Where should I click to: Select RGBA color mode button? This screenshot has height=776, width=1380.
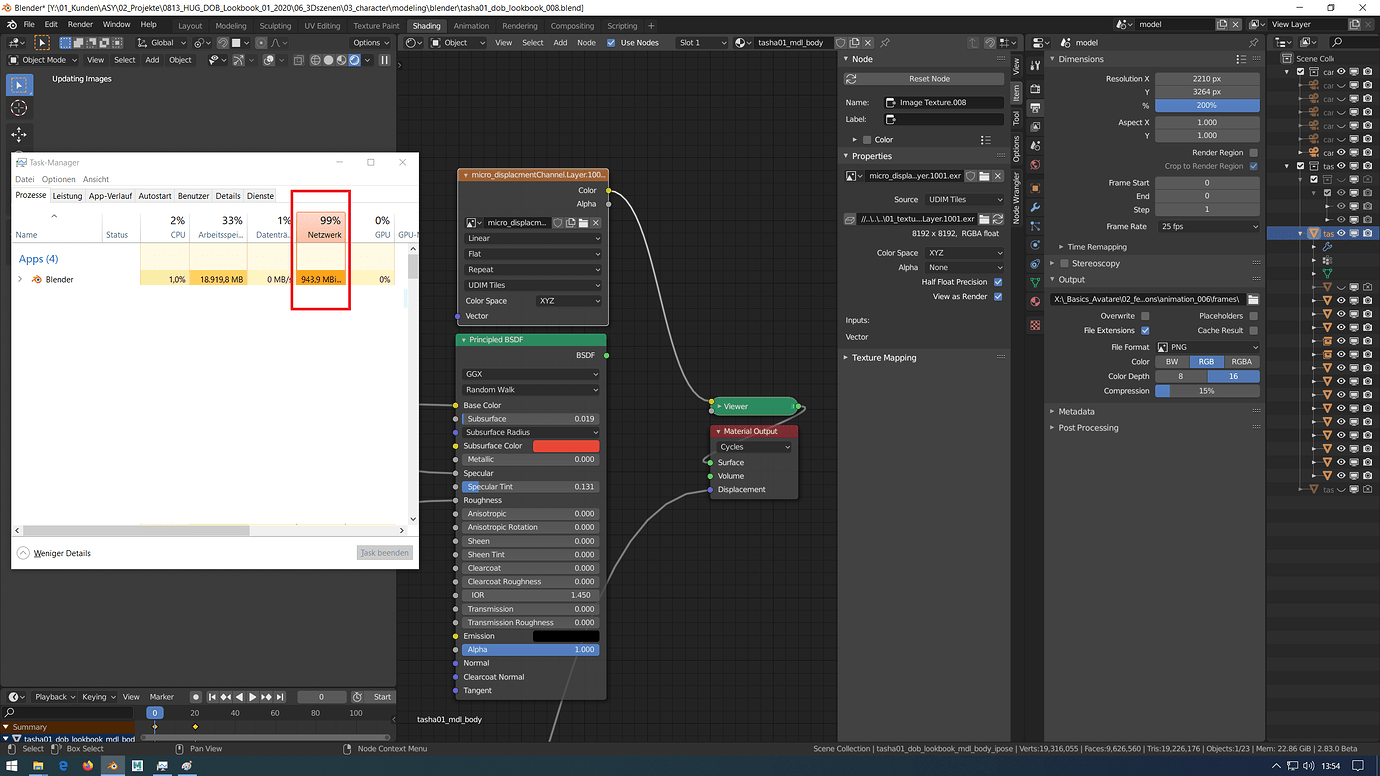point(1241,361)
